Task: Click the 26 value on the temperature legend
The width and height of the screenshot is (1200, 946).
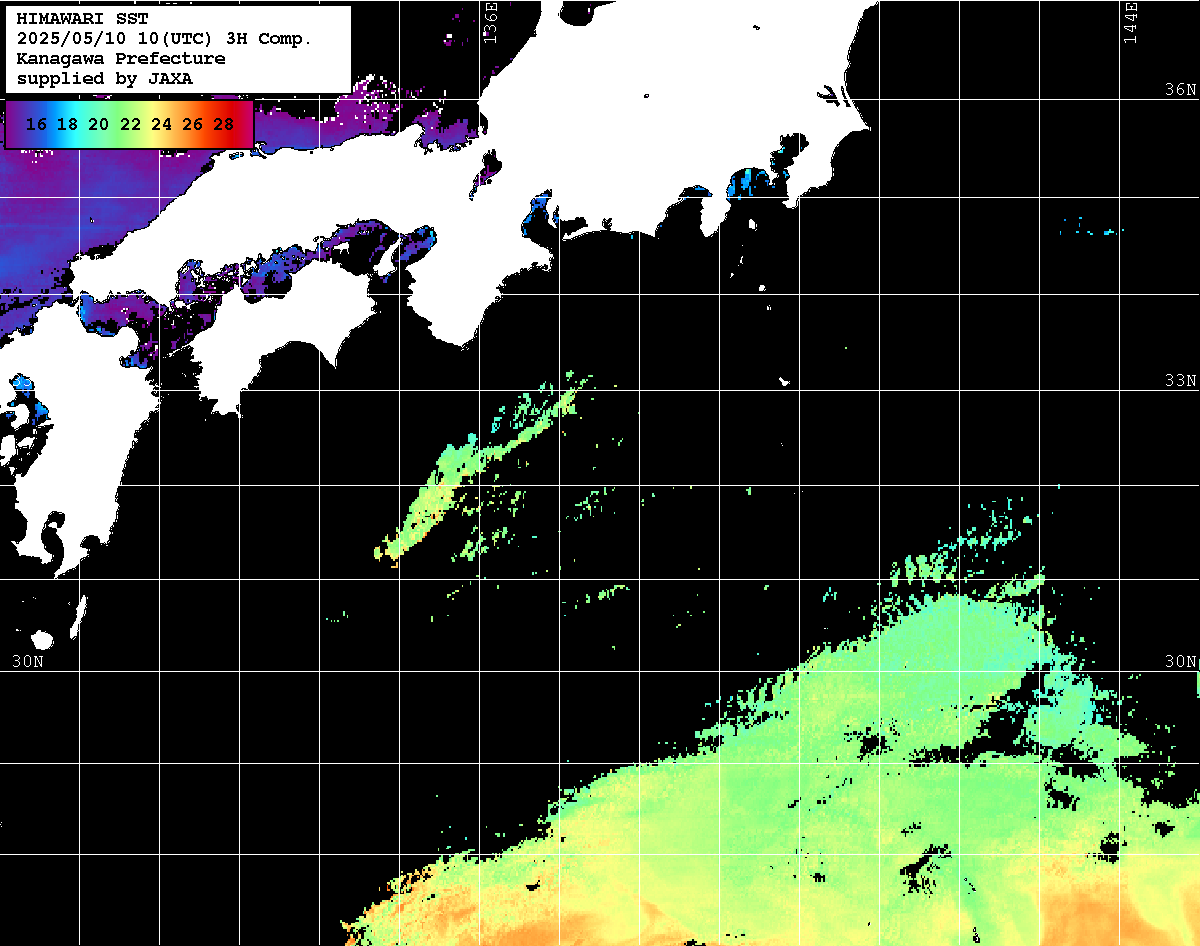Action: pos(192,125)
